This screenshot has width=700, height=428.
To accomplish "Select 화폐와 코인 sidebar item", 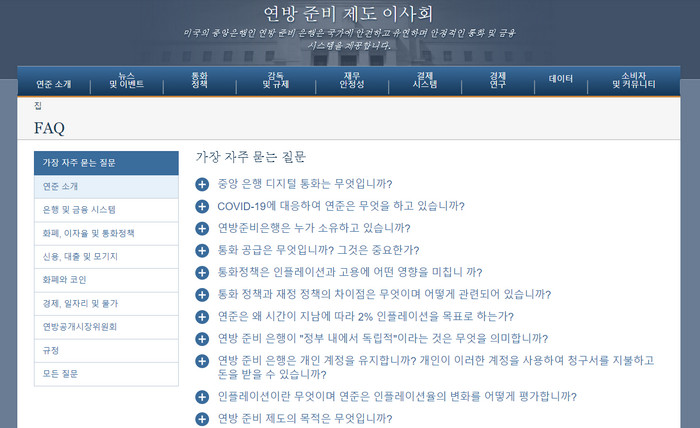I will 106,280.
